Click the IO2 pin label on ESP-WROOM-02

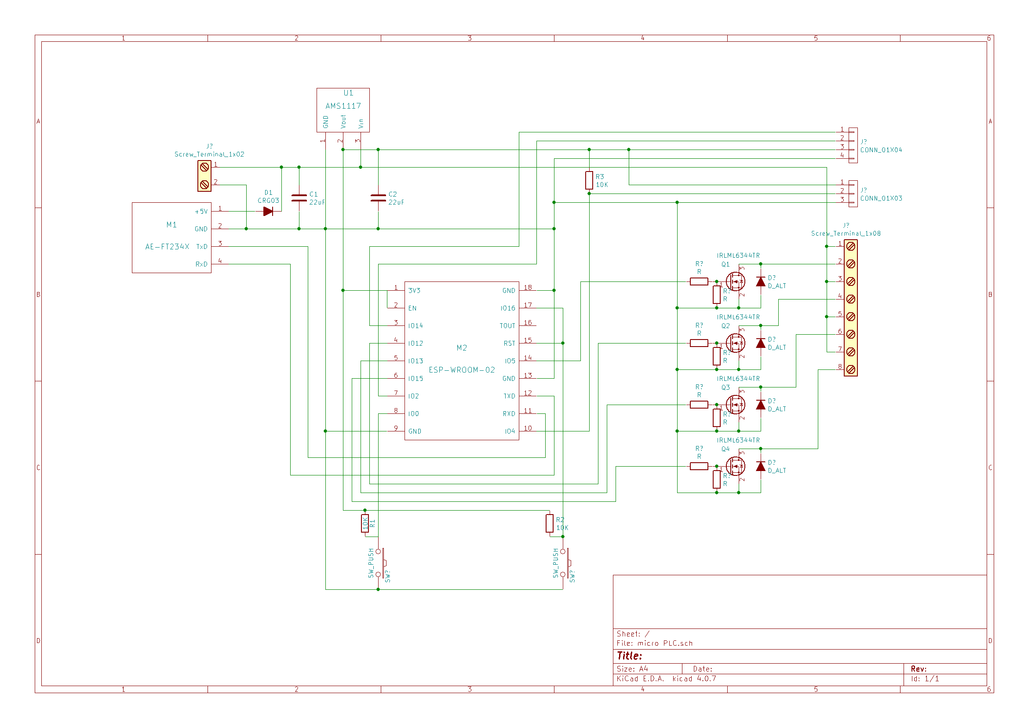[x=413, y=396]
